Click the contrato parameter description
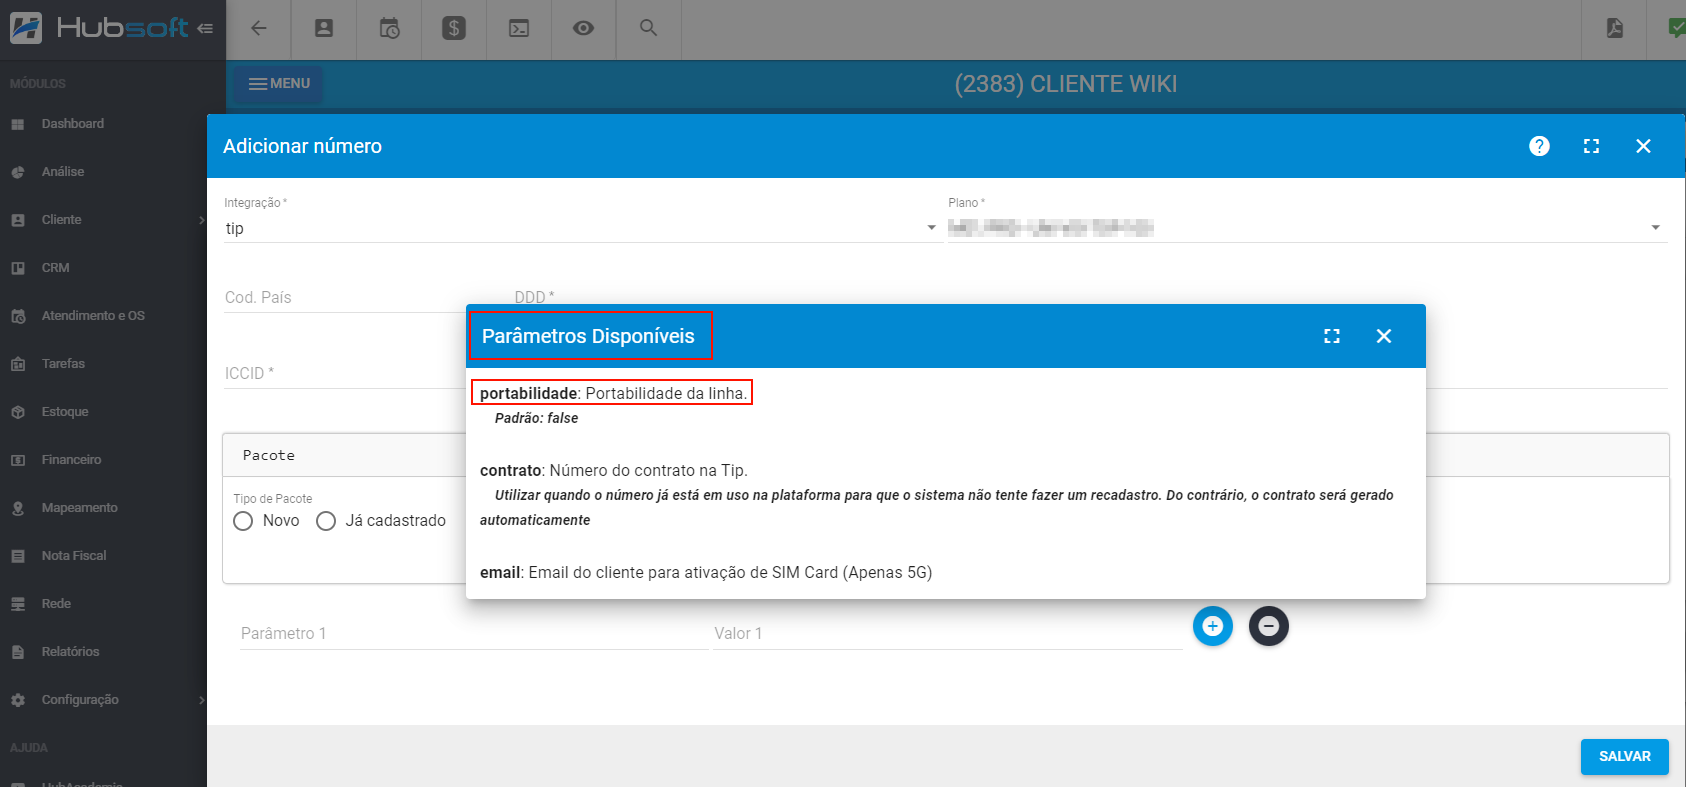 (x=614, y=470)
